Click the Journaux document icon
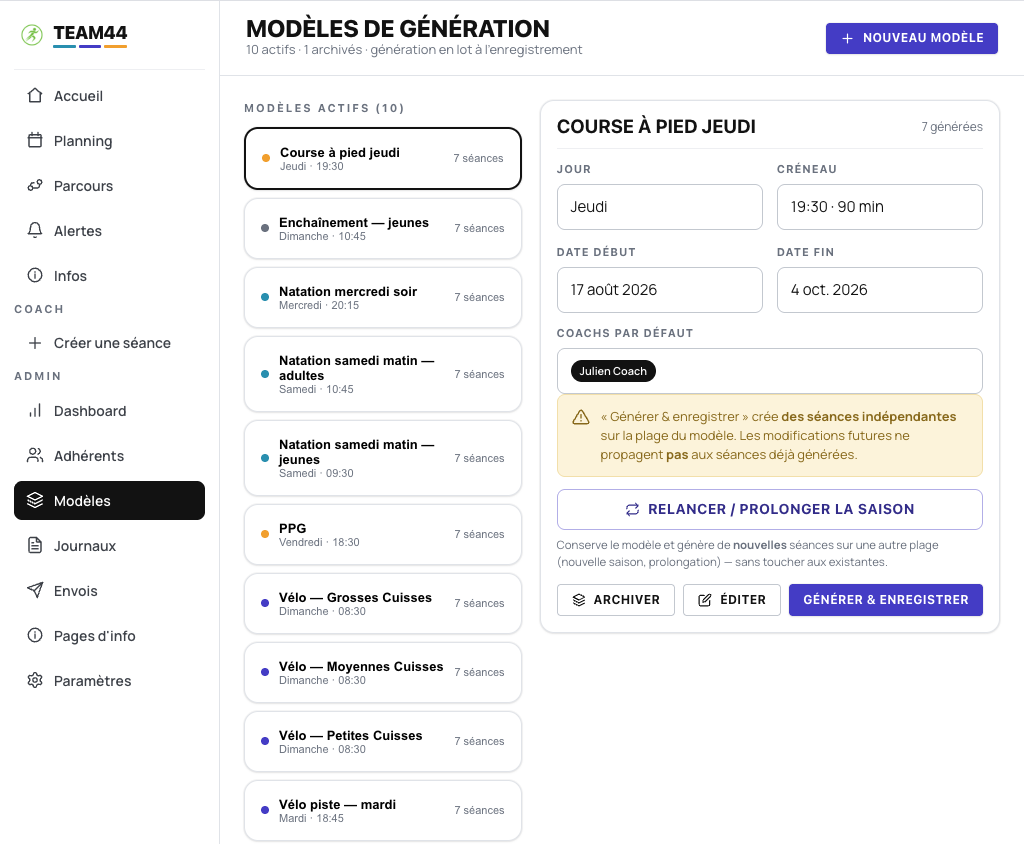1024x844 pixels. tap(35, 545)
